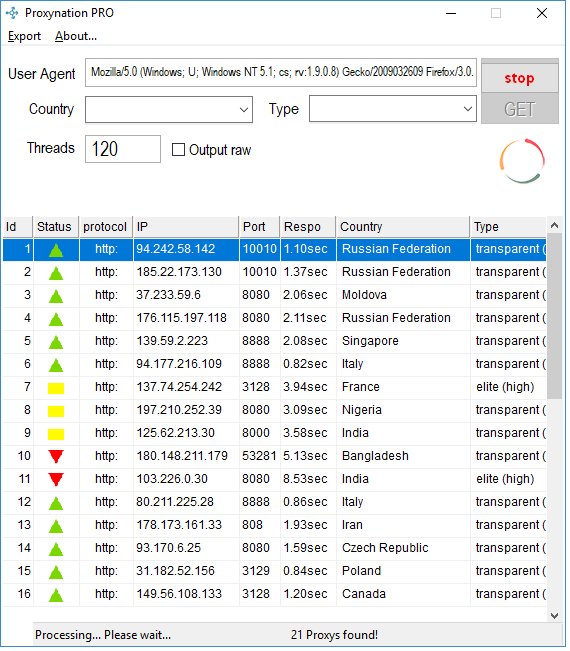
Task: Expand the Type combo box
Action: (393, 109)
